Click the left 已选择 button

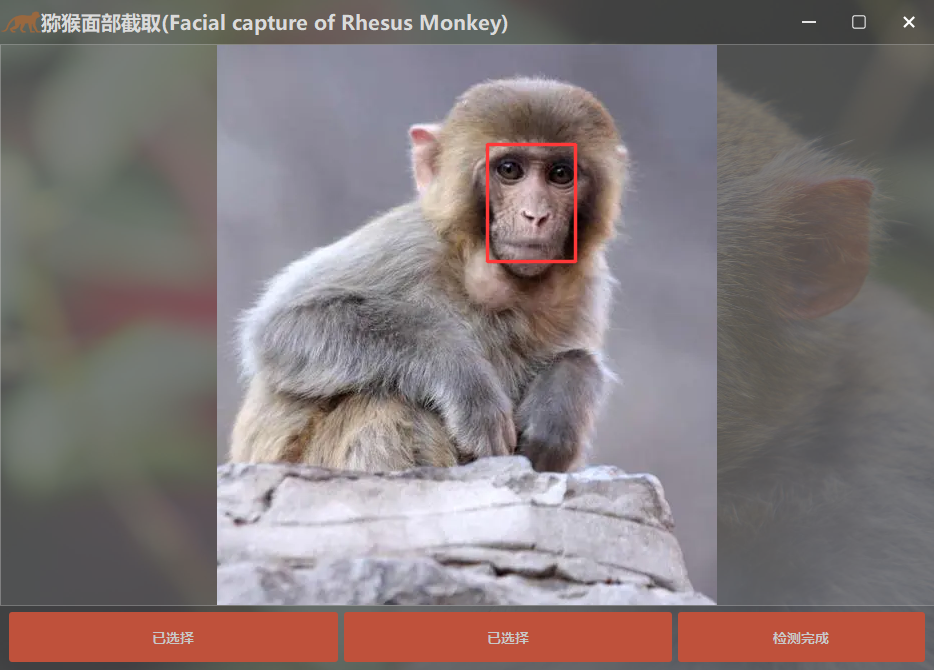click(x=173, y=638)
